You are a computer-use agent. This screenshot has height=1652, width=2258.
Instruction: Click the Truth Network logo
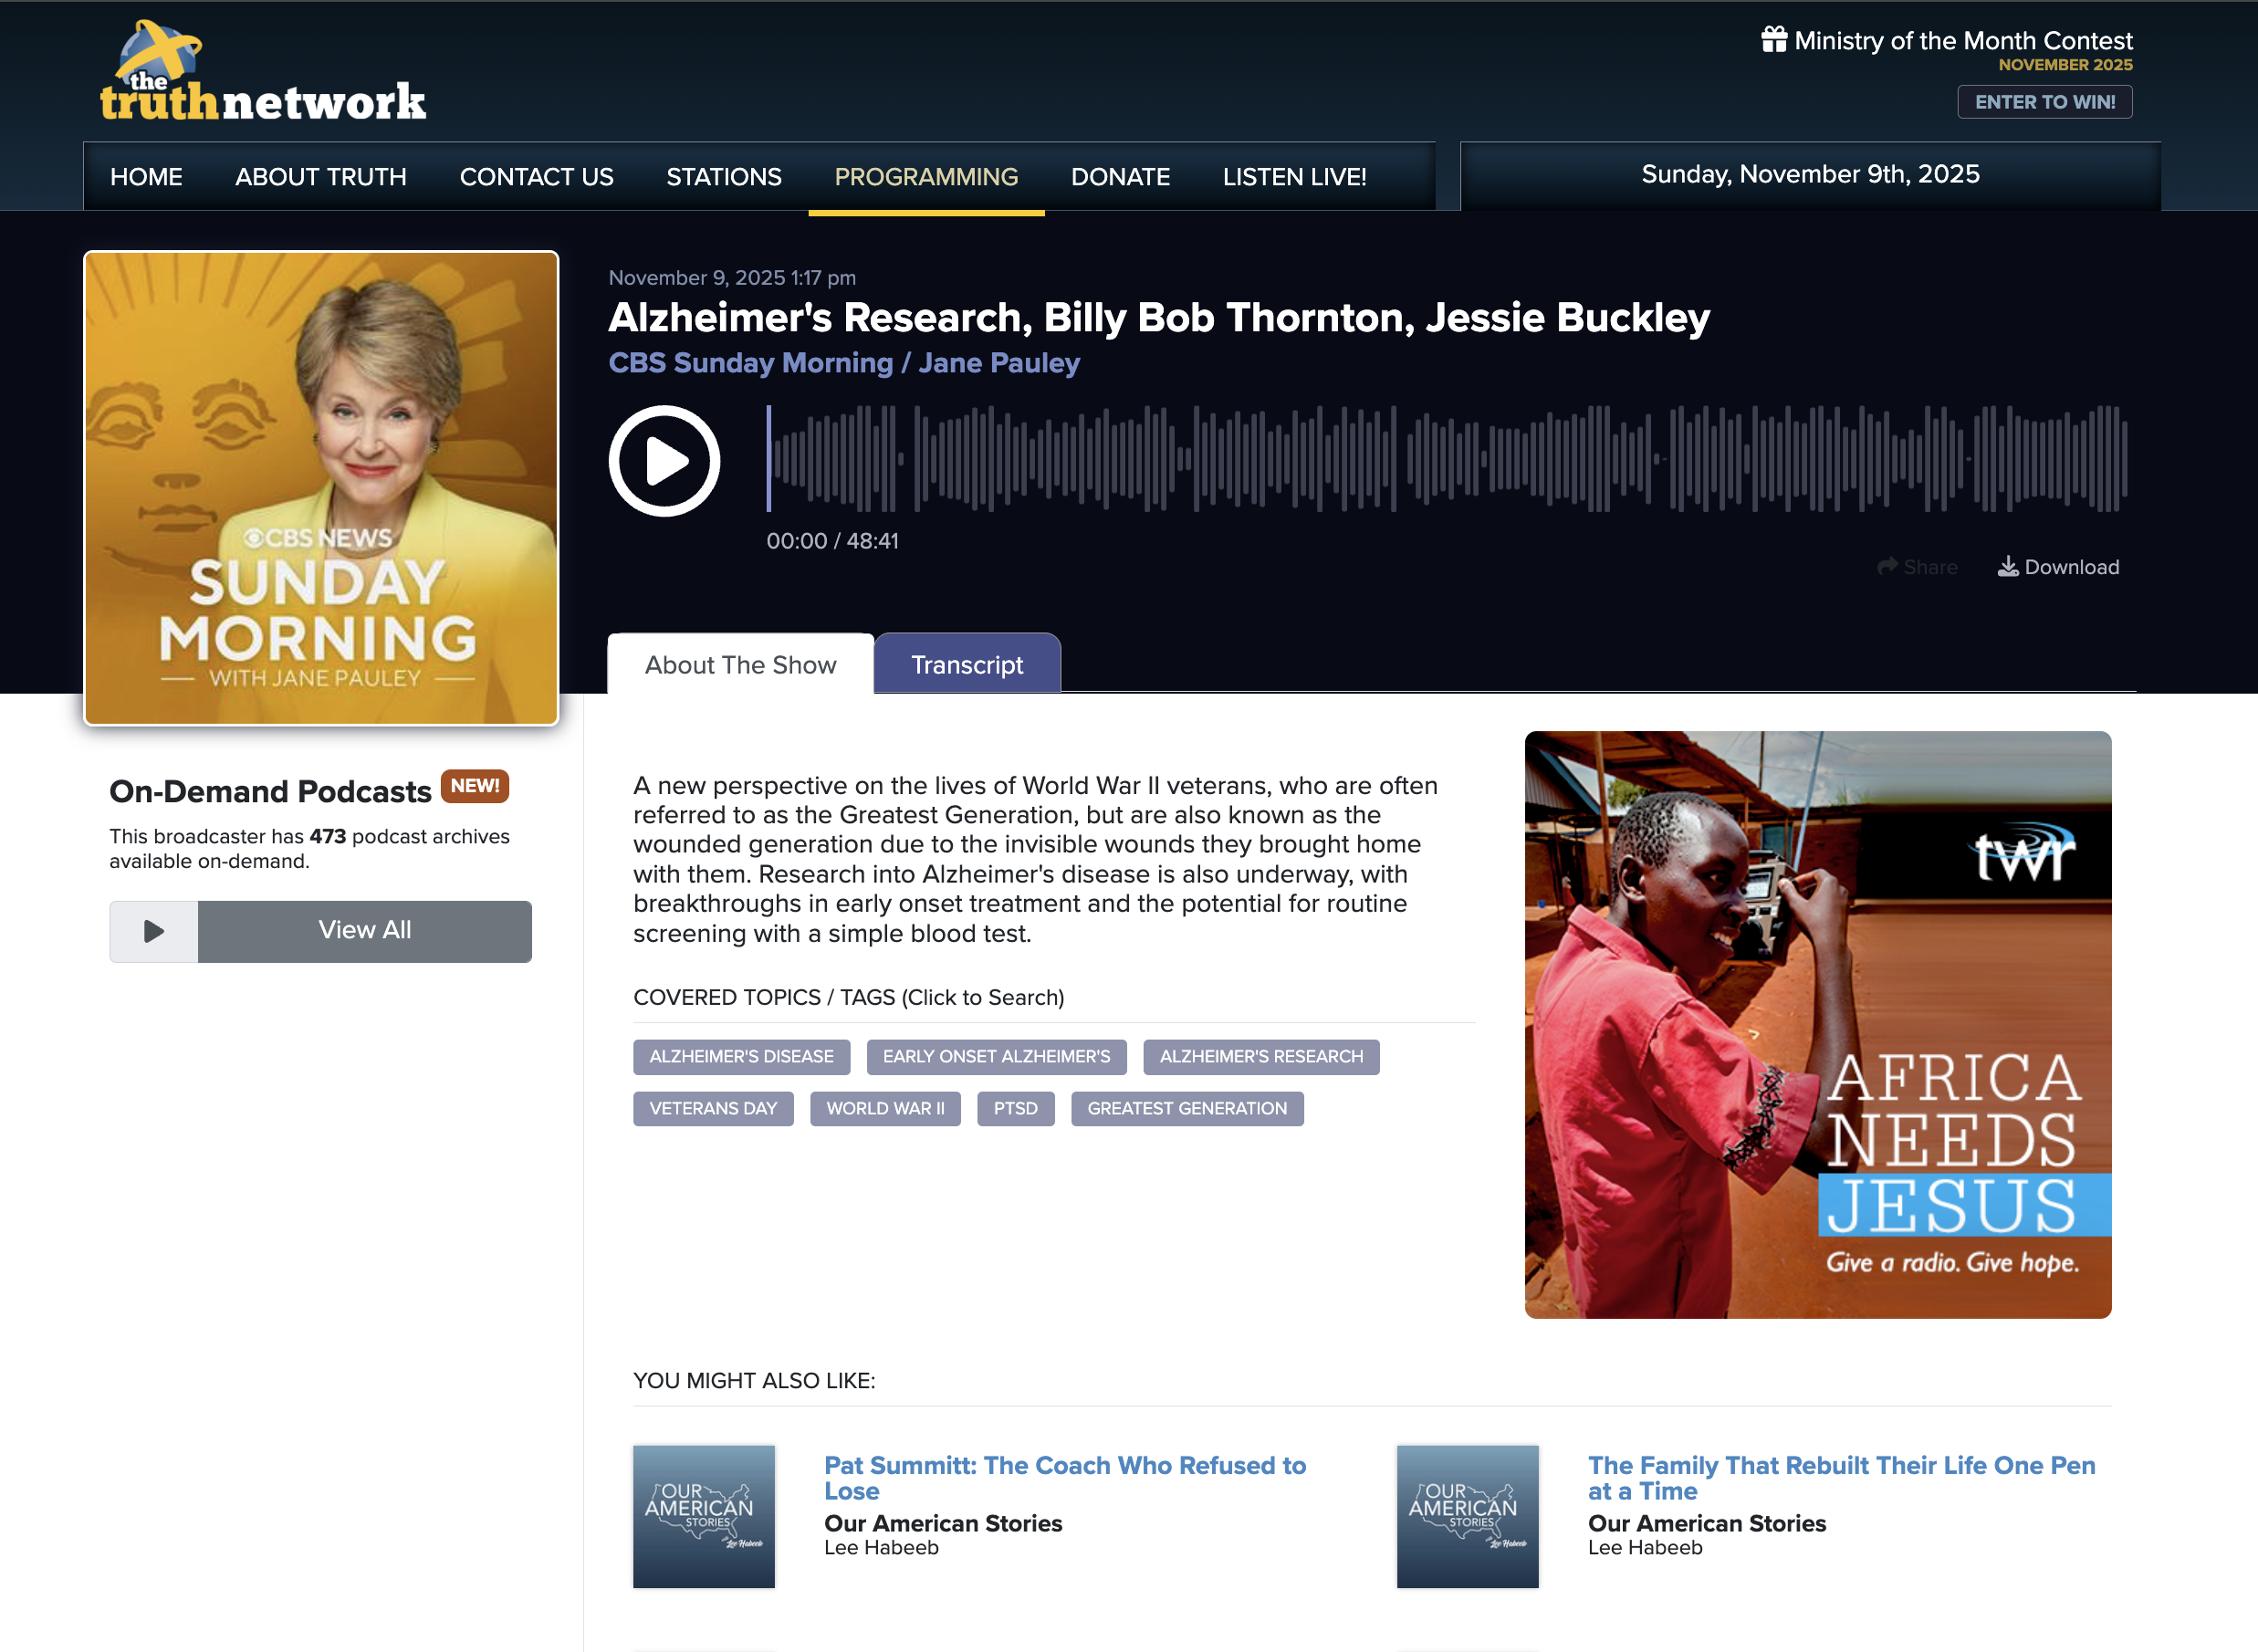263,73
